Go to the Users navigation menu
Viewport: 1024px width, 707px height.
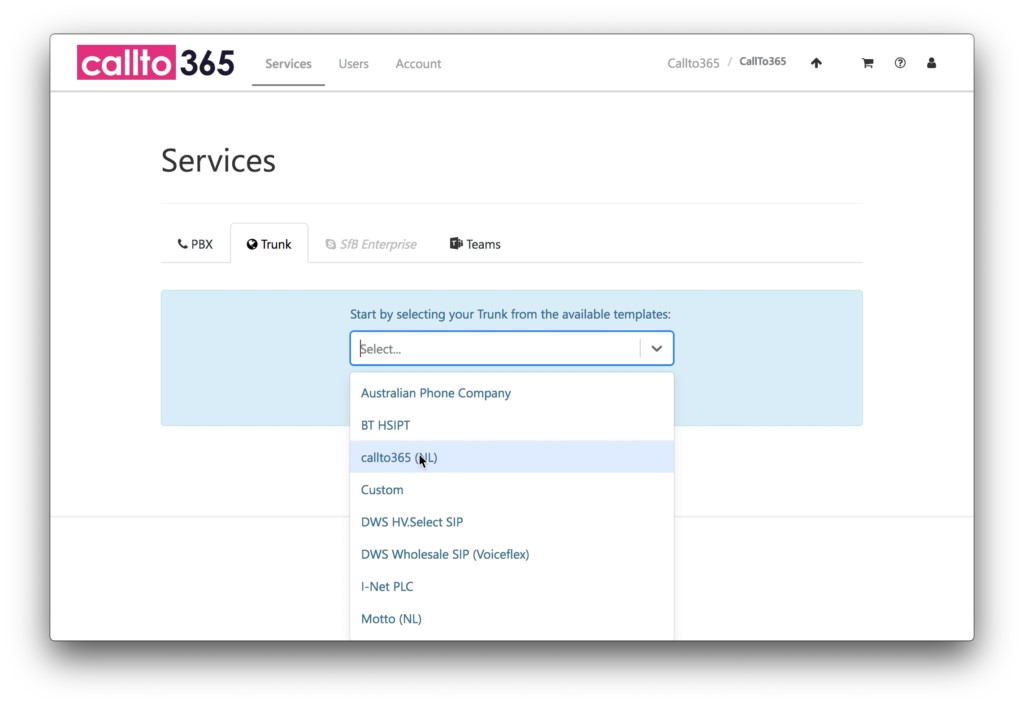coord(353,63)
